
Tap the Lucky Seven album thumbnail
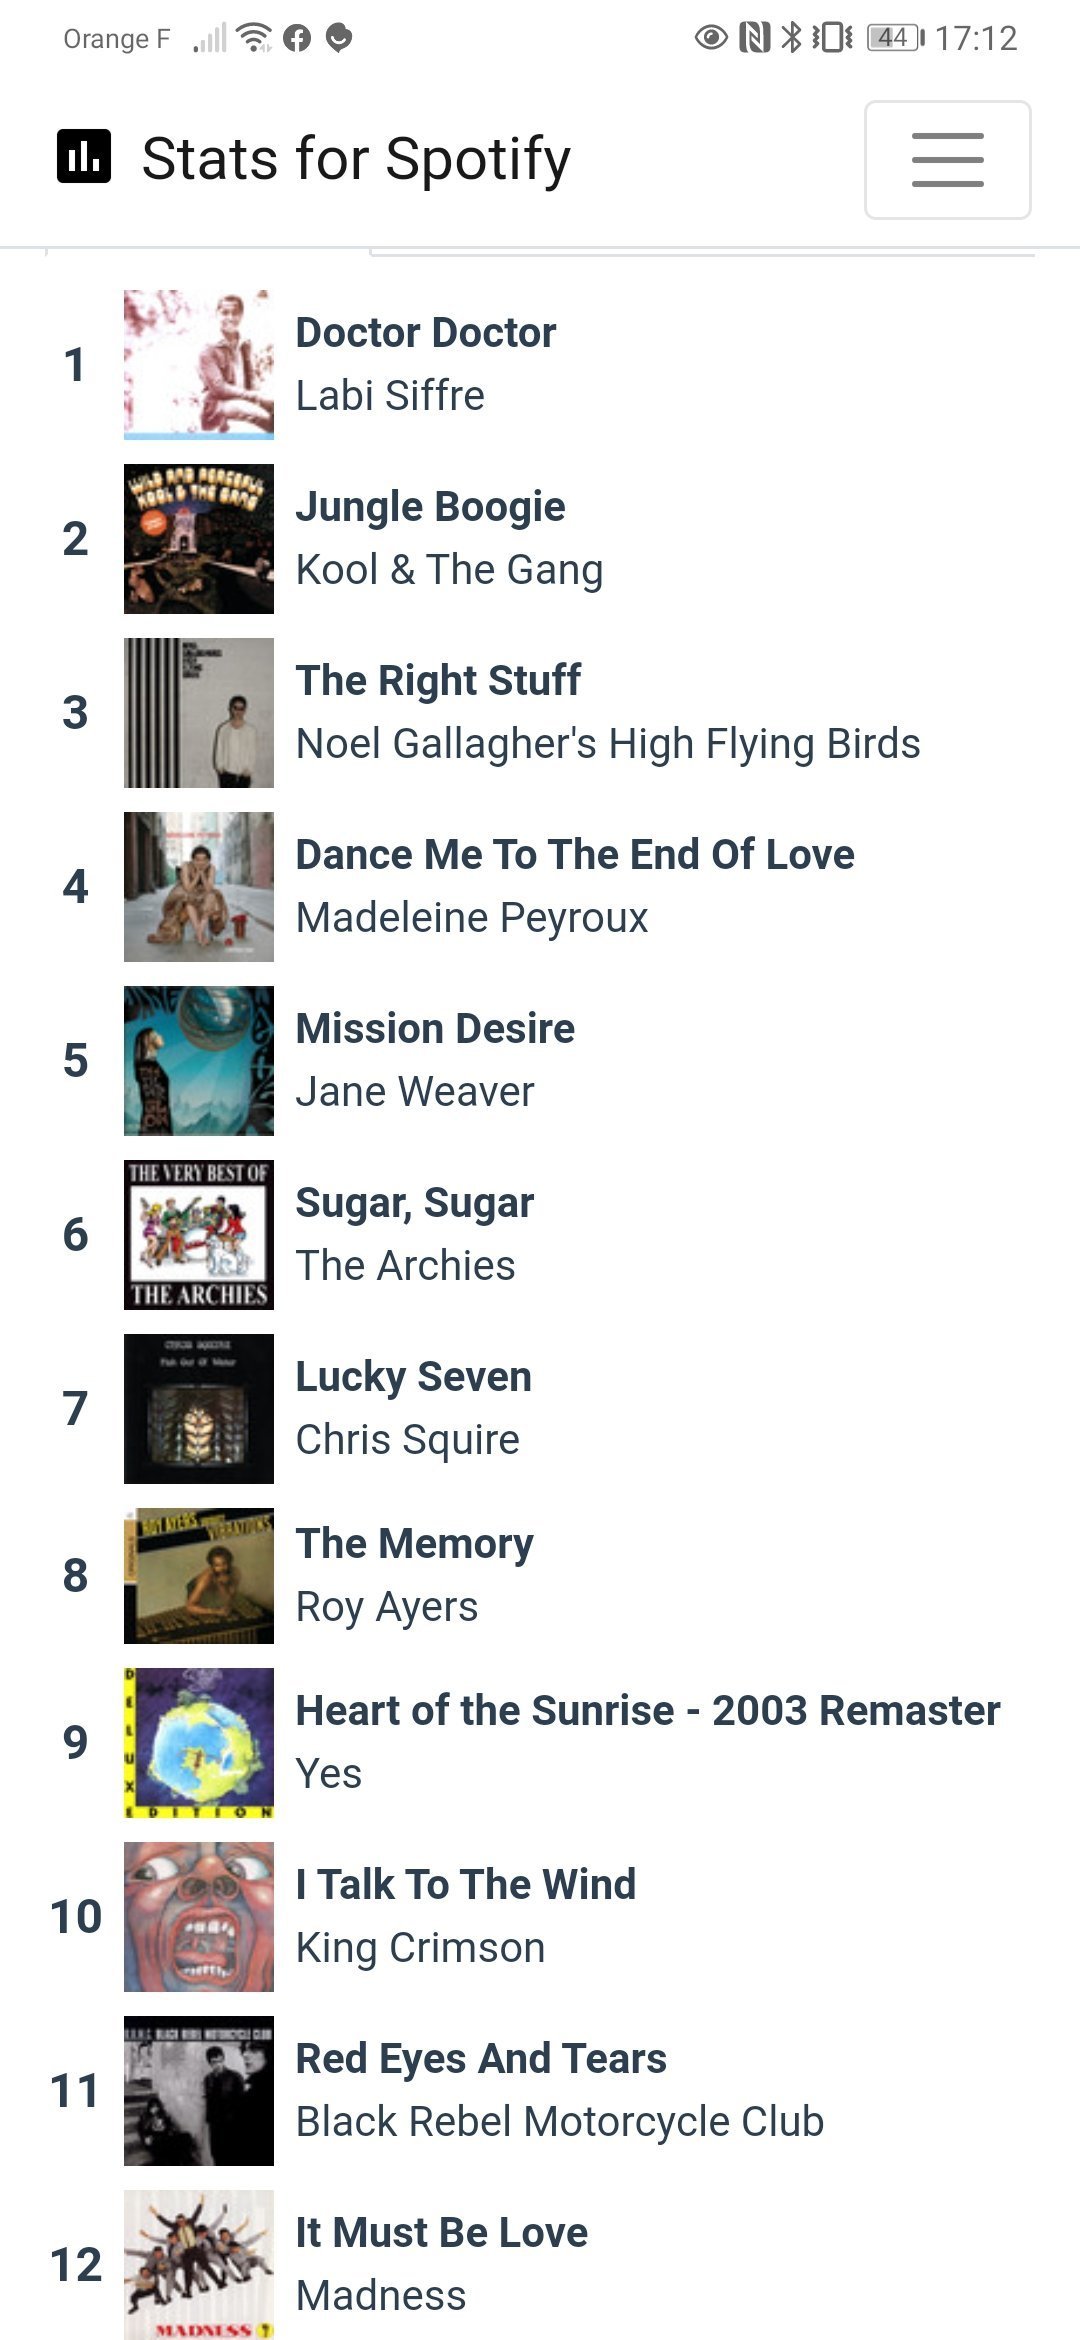click(x=198, y=1409)
